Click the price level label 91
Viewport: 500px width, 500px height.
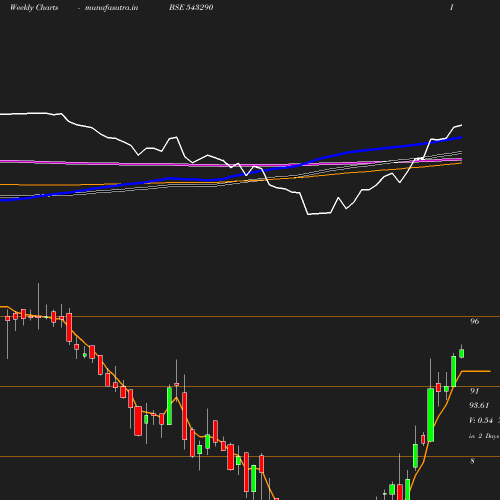tap(474, 391)
